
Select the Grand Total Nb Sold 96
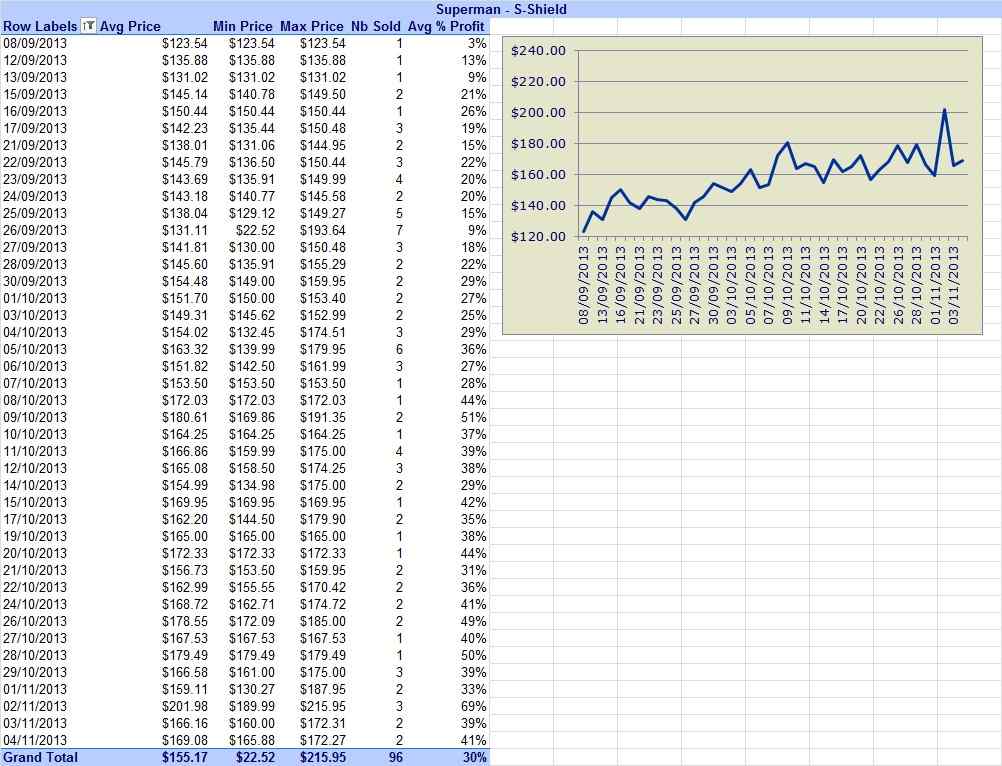[396, 757]
